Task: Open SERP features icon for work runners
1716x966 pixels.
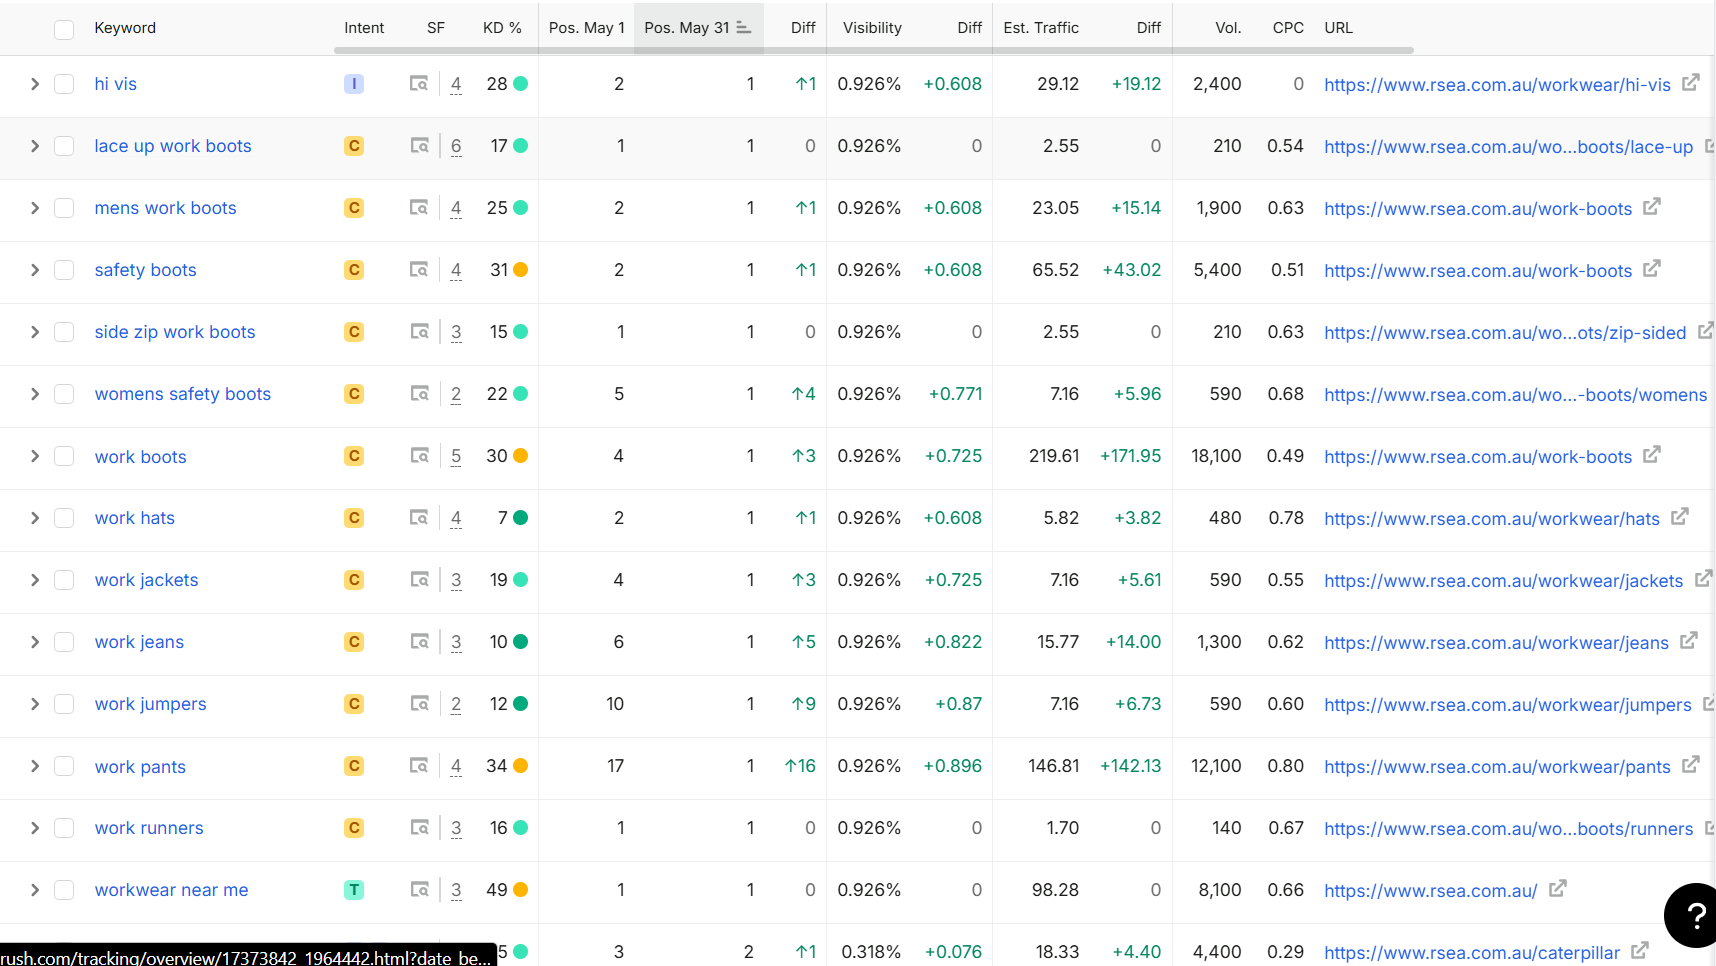Action: point(420,828)
